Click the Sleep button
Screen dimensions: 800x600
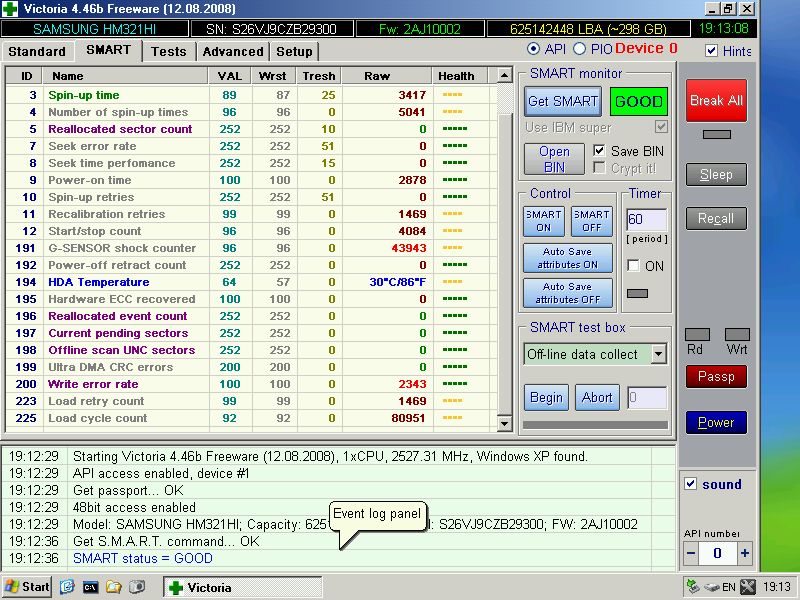[716, 175]
